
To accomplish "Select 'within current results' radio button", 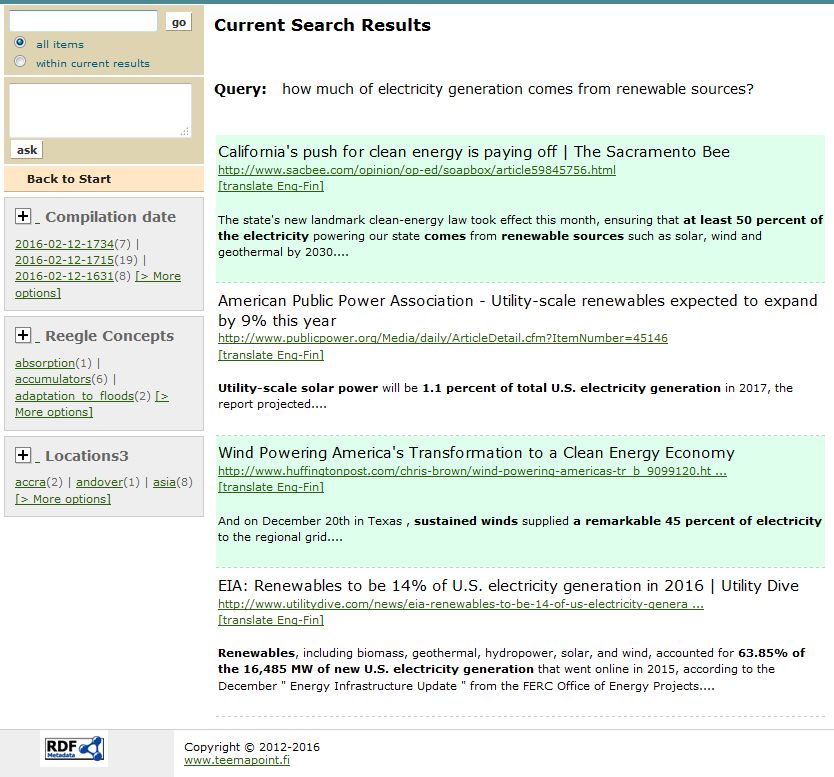I will tap(20, 61).
